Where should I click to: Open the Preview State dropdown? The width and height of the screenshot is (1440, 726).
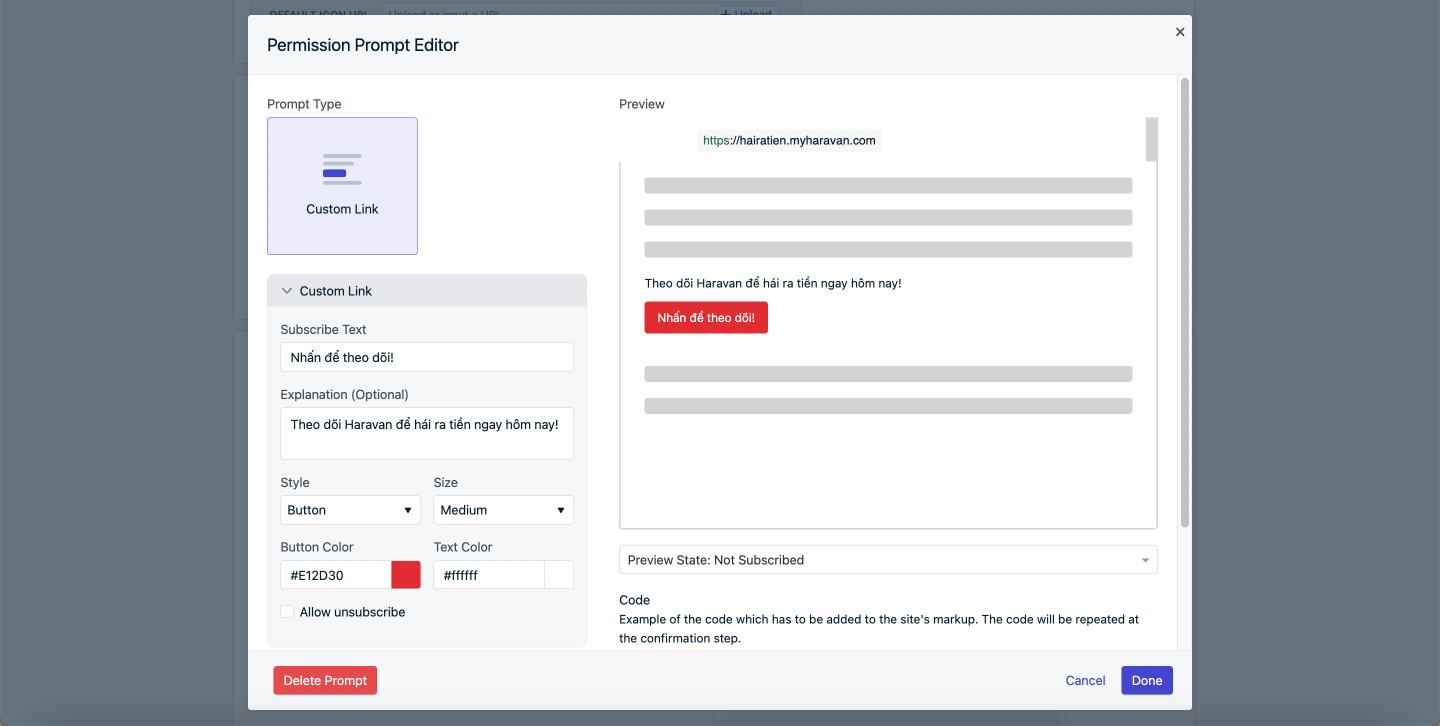point(888,560)
